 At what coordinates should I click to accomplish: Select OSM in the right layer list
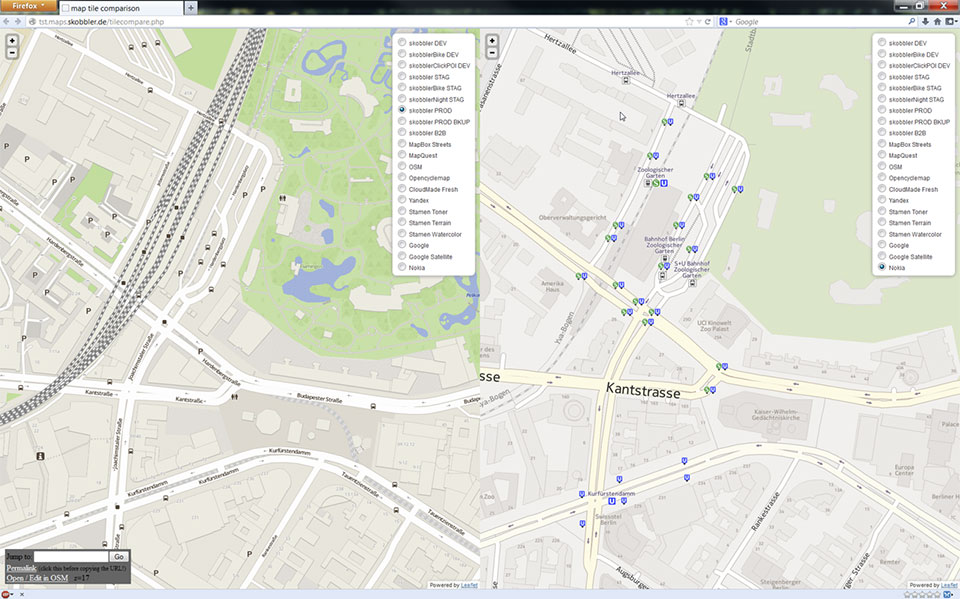tap(882, 166)
